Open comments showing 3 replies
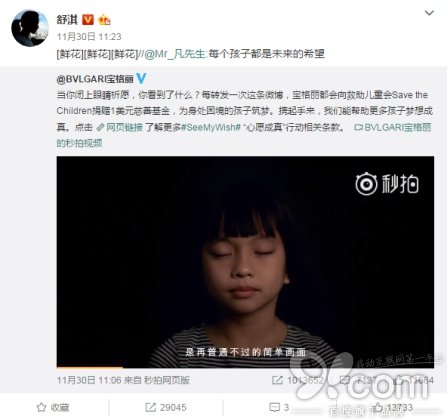Image resolution: width=448 pixels, height=420 pixels. (279, 407)
